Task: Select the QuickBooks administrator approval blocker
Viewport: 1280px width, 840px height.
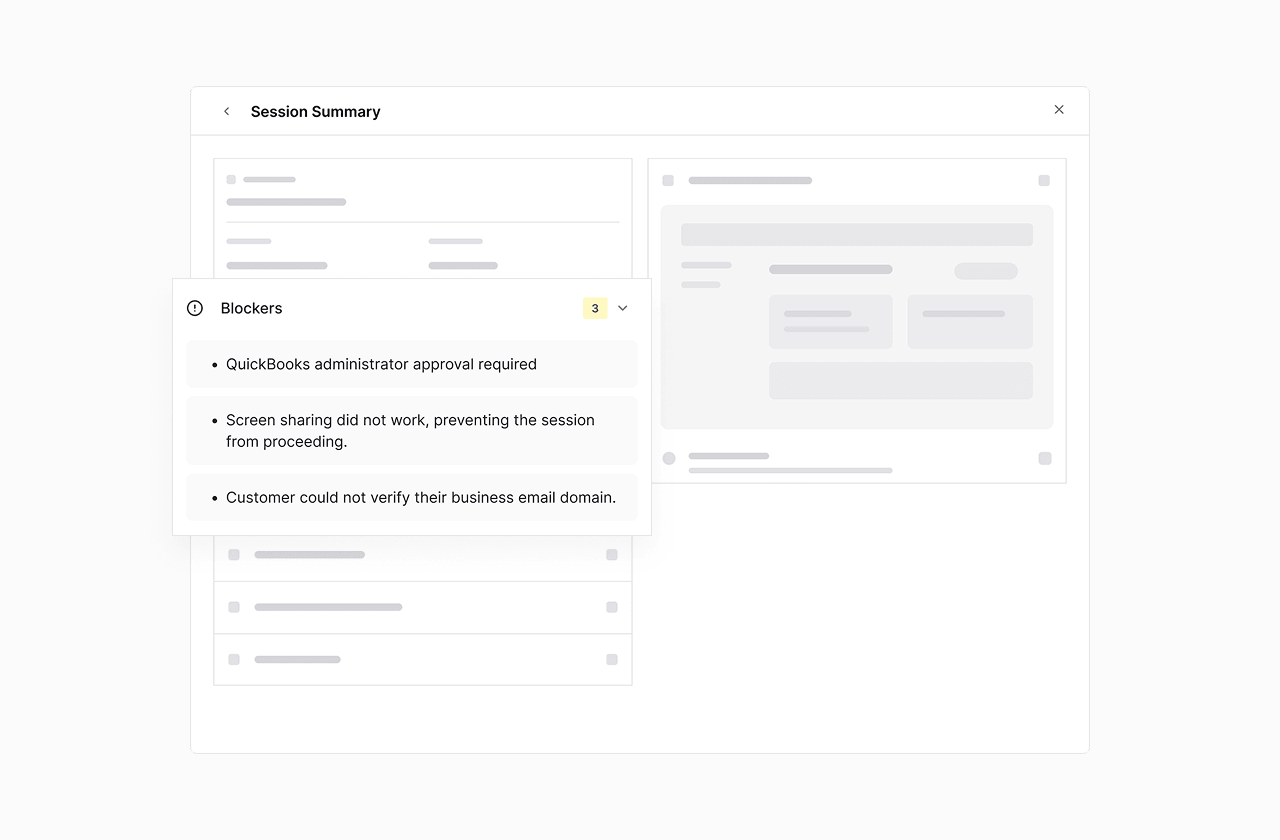Action: (412, 364)
